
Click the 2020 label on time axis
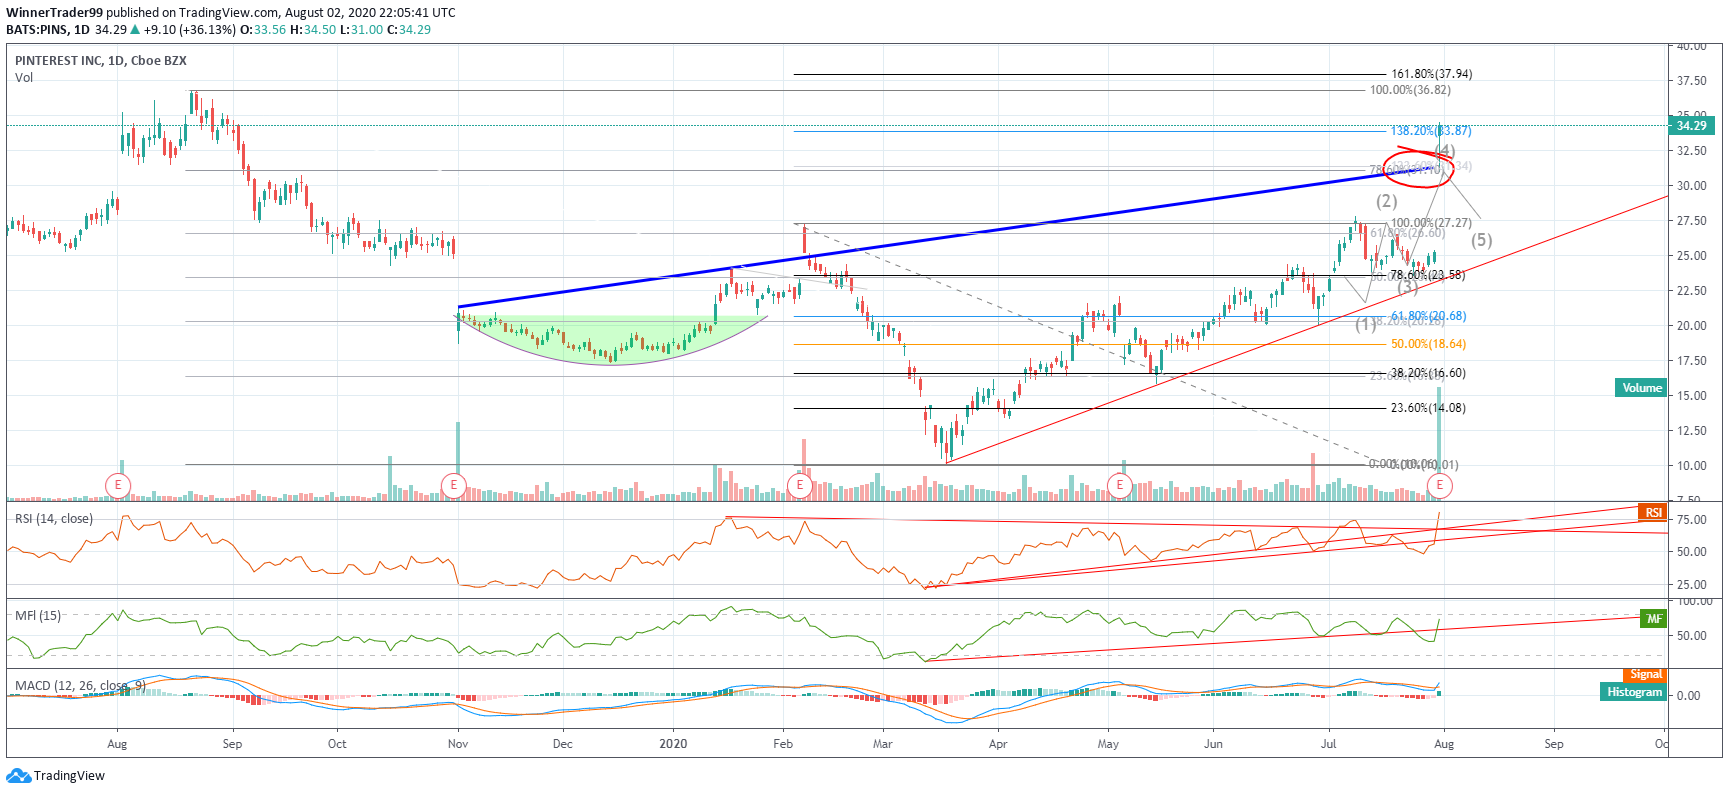tap(673, 744)
